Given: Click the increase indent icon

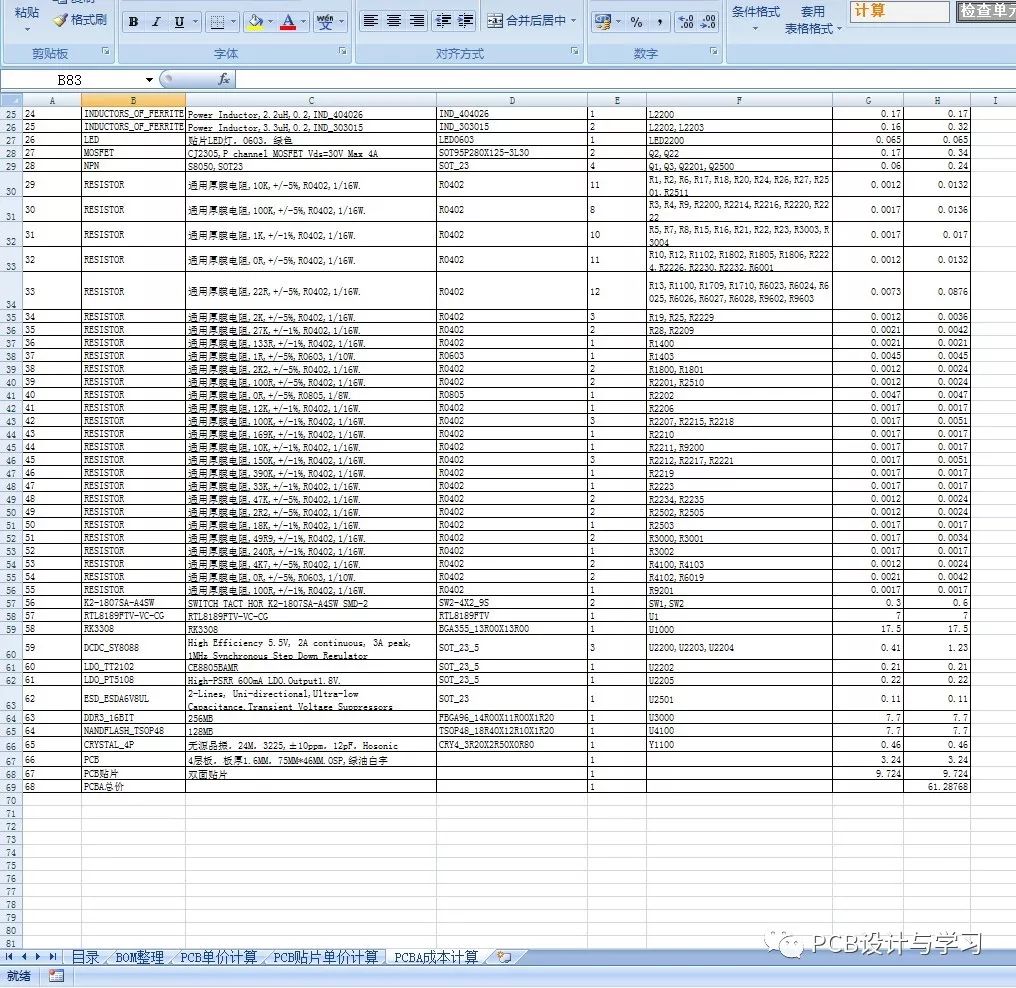Looking at the screenshot, I should coord(466,21).
